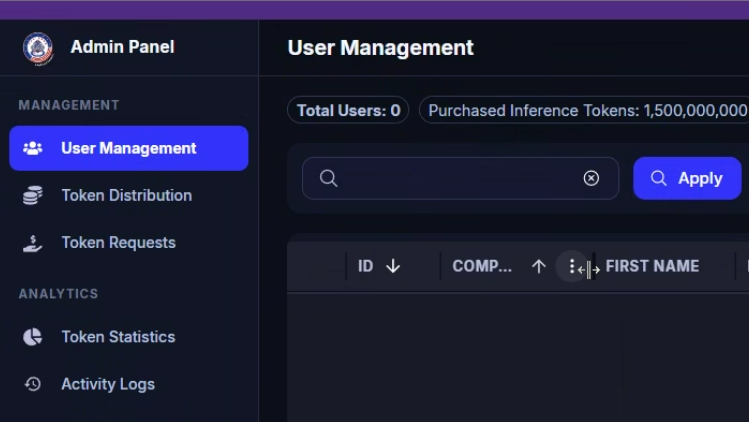Screen dimensions: 749x422
Task: Click the users group icon
Action: click(x=33, y=149)
